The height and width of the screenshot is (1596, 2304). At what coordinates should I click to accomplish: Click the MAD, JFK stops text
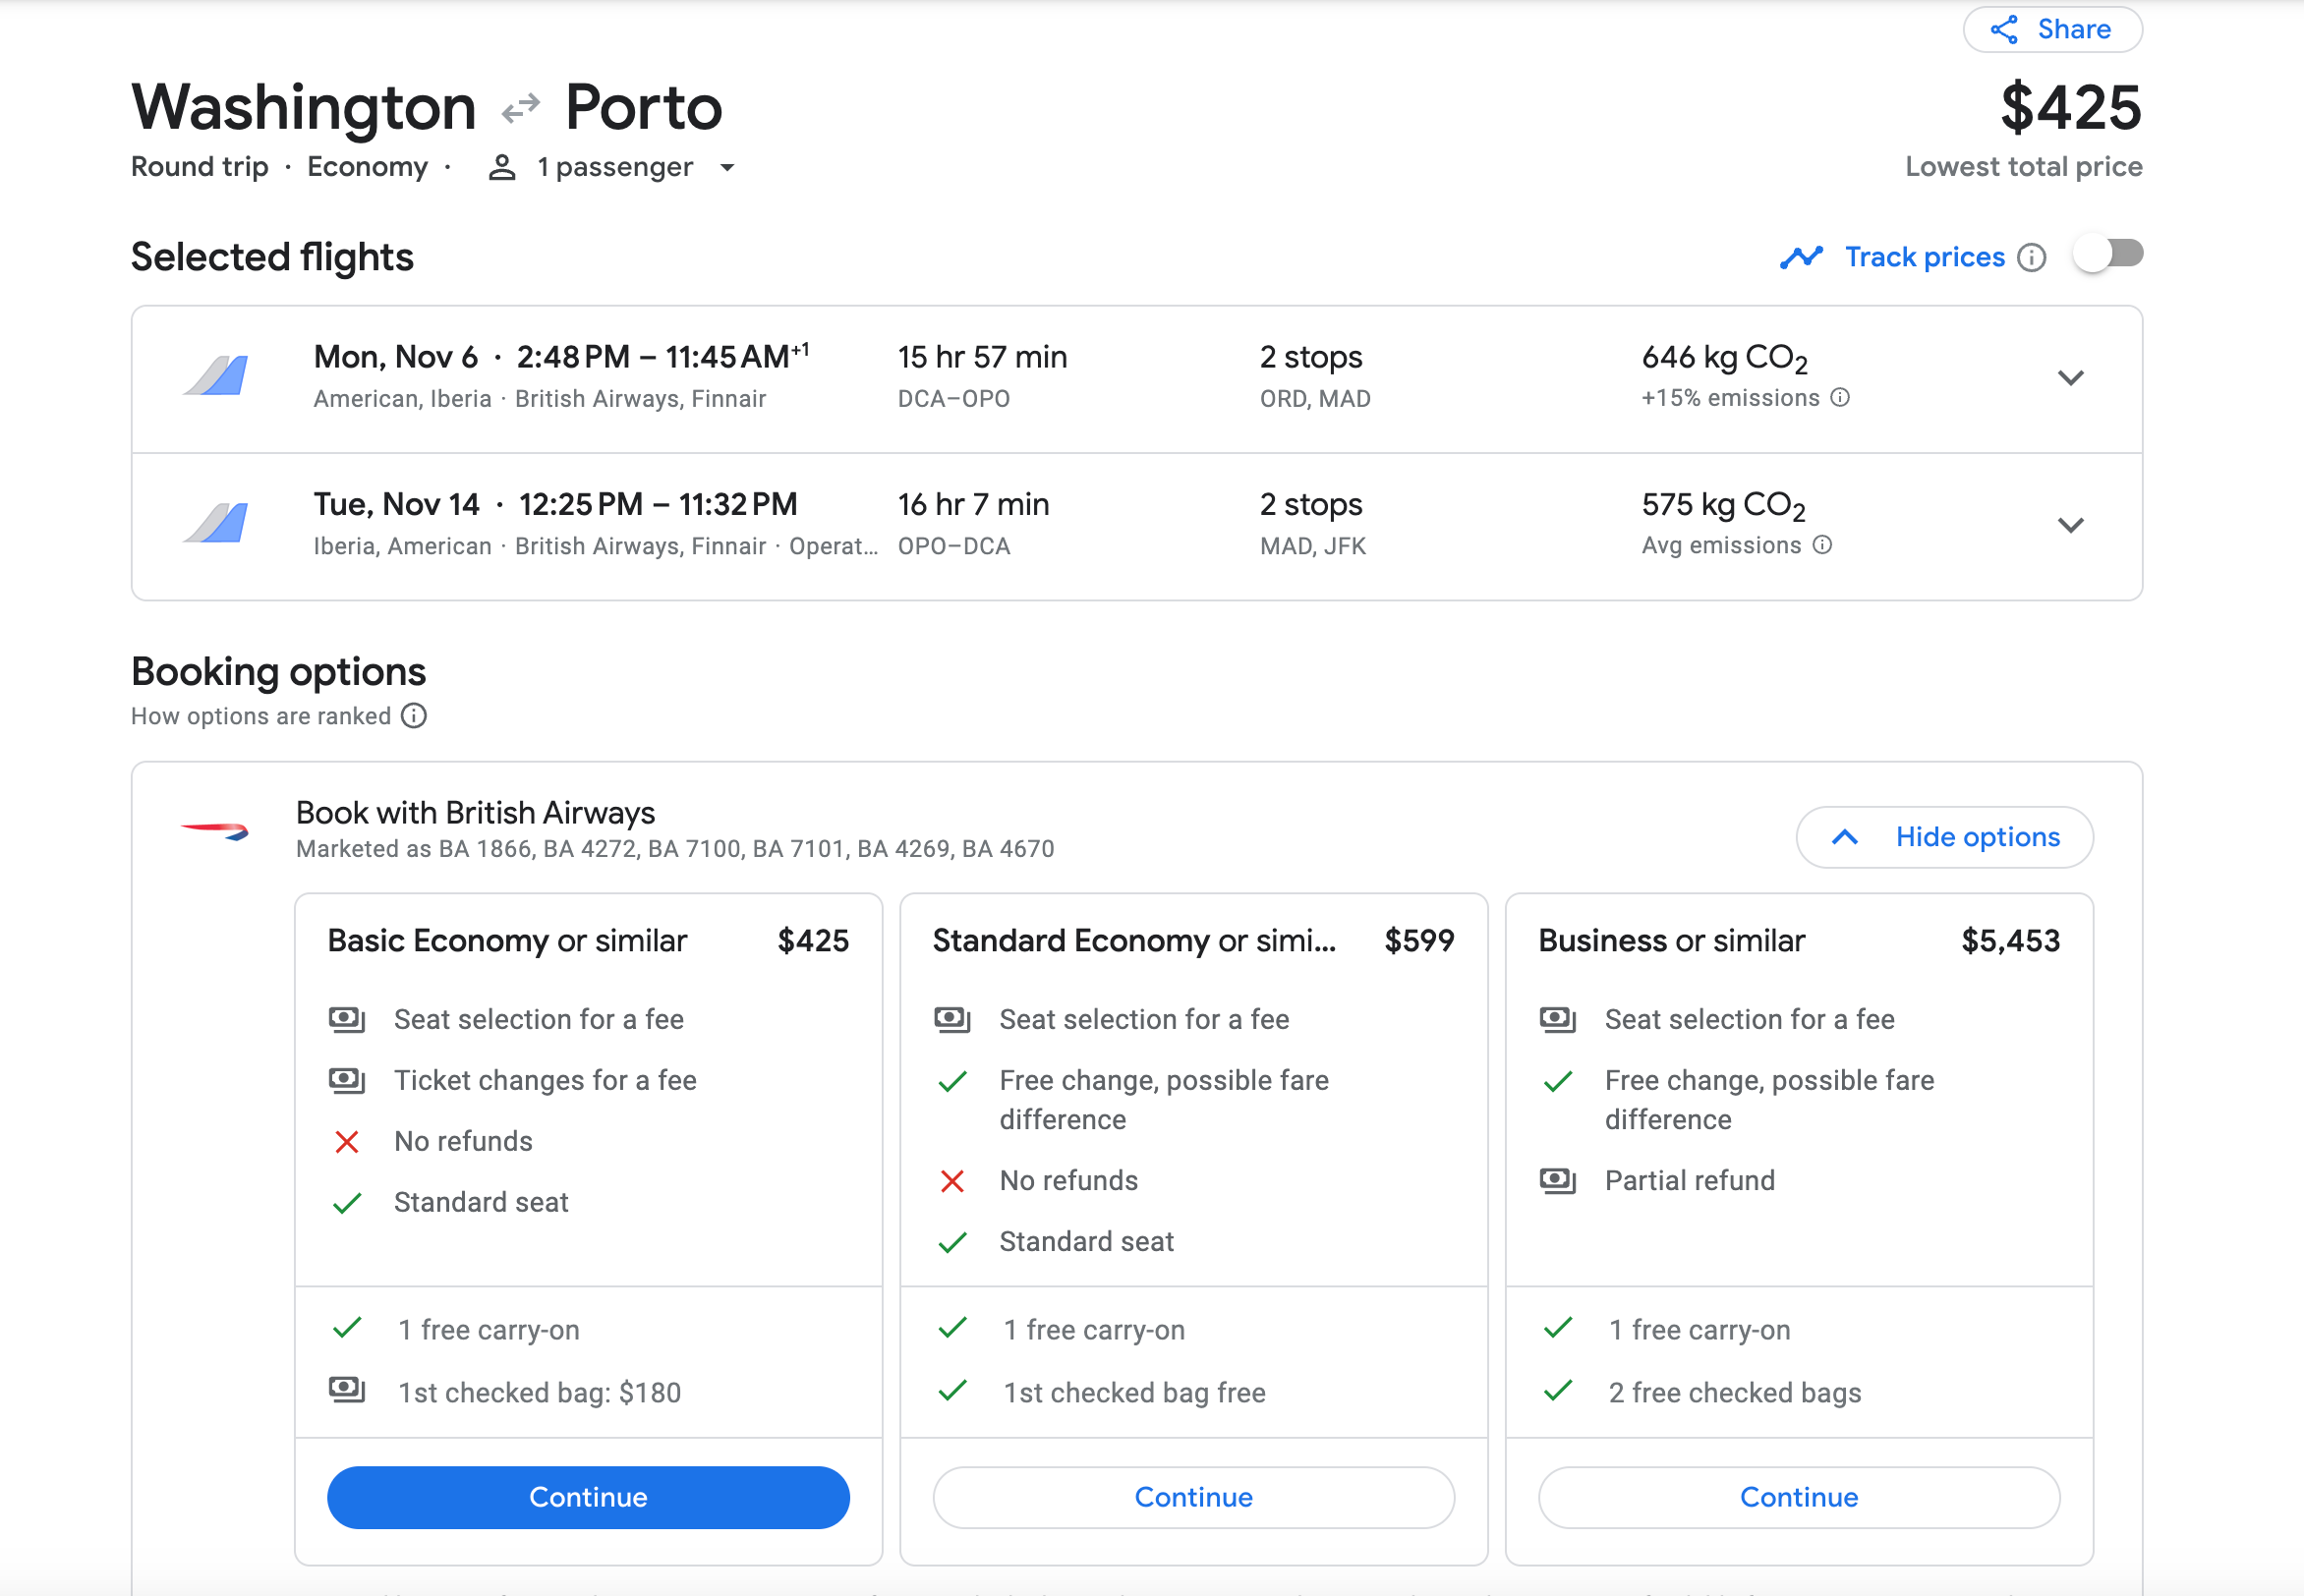1313,546
